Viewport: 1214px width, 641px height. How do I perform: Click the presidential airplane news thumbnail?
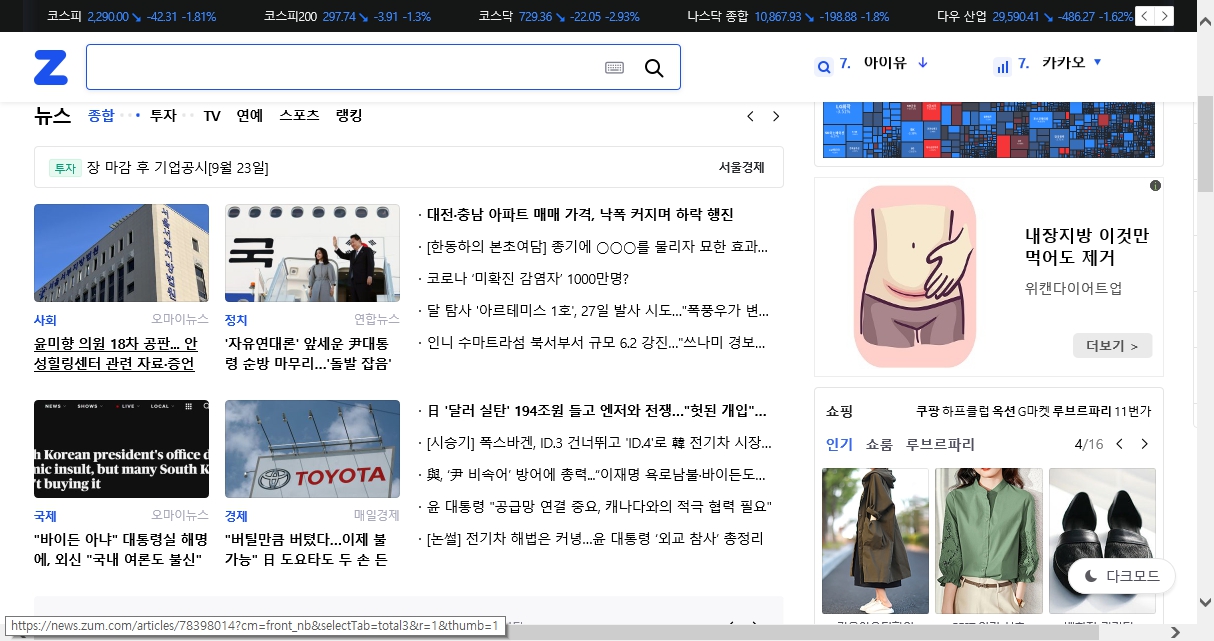[x=312, y=253]
